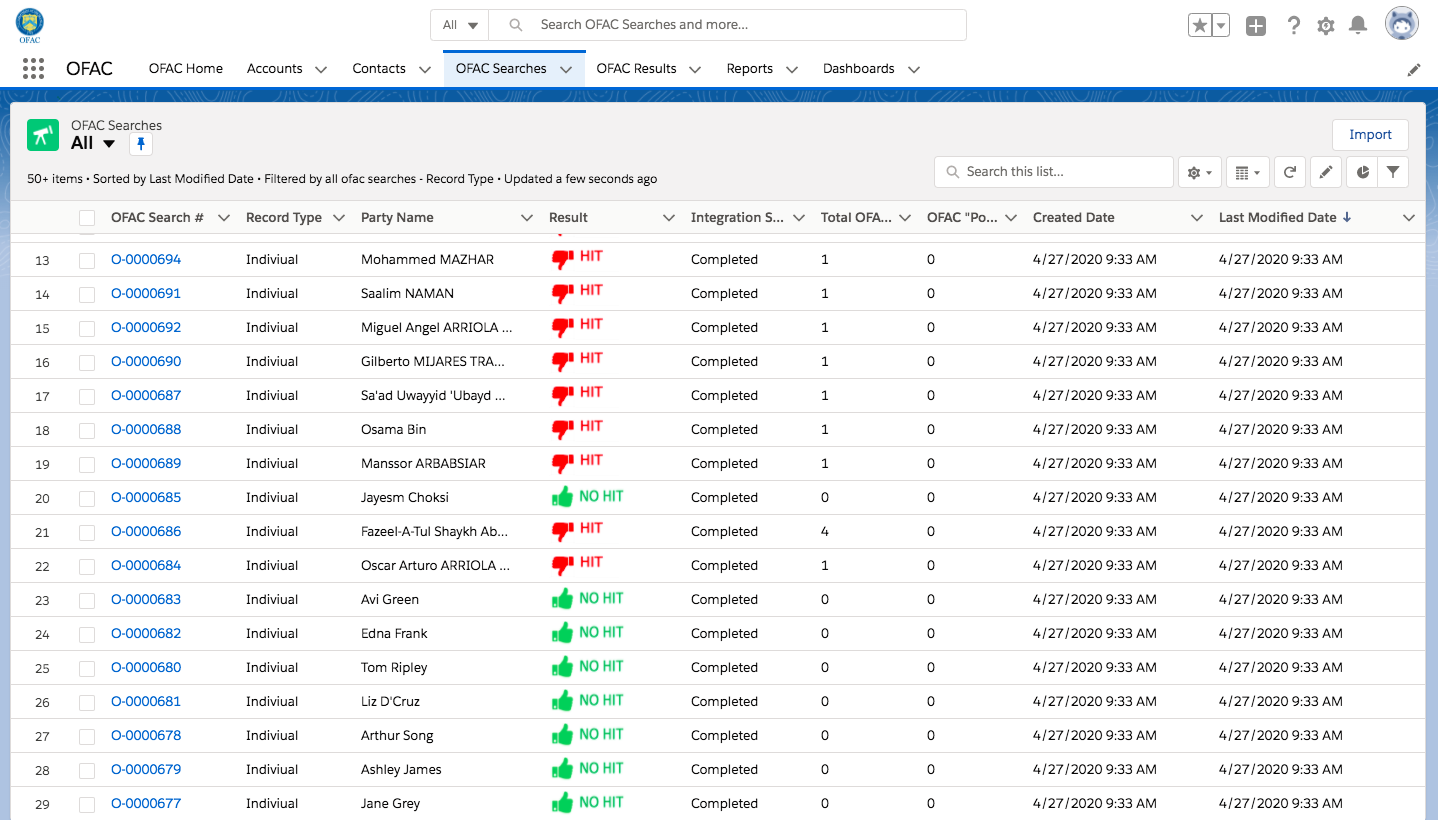Pin the current list view
The image size is (1438, 820).
point(141,144)
